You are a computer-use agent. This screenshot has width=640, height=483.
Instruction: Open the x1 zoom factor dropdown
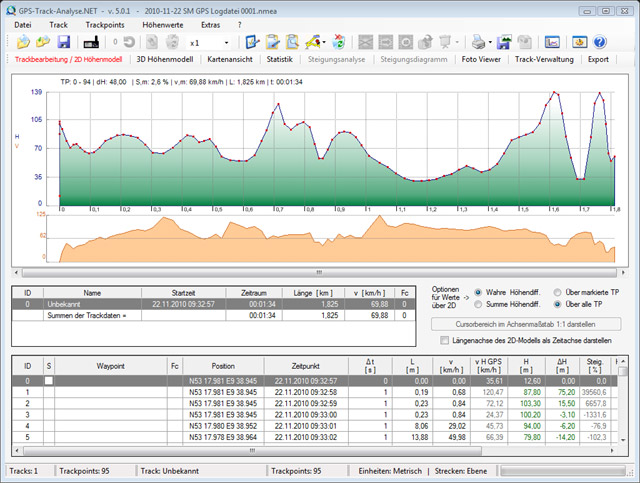click(226, 42)
